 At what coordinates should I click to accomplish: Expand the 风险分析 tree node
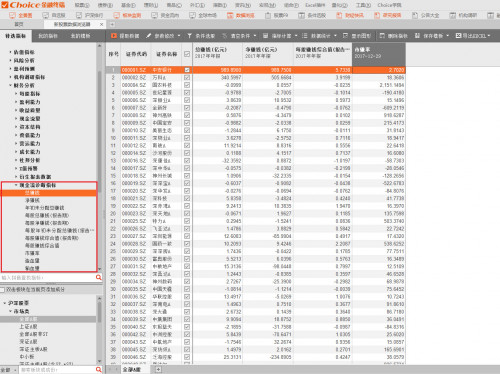10,60
